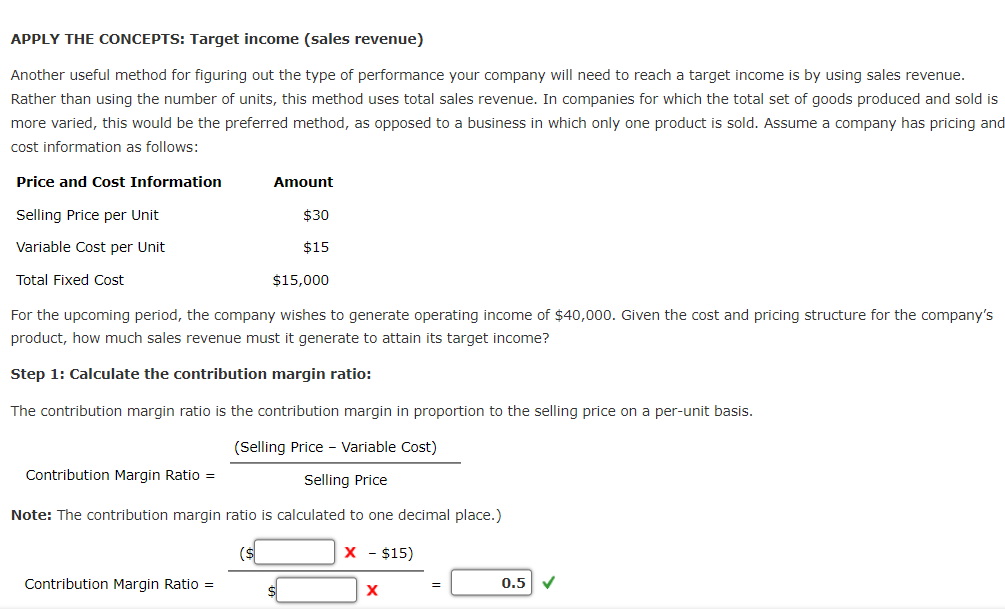Click the 'Note:' about one decimal place
This screenshot has width=1005, height=609.
[x=256, y=515]
